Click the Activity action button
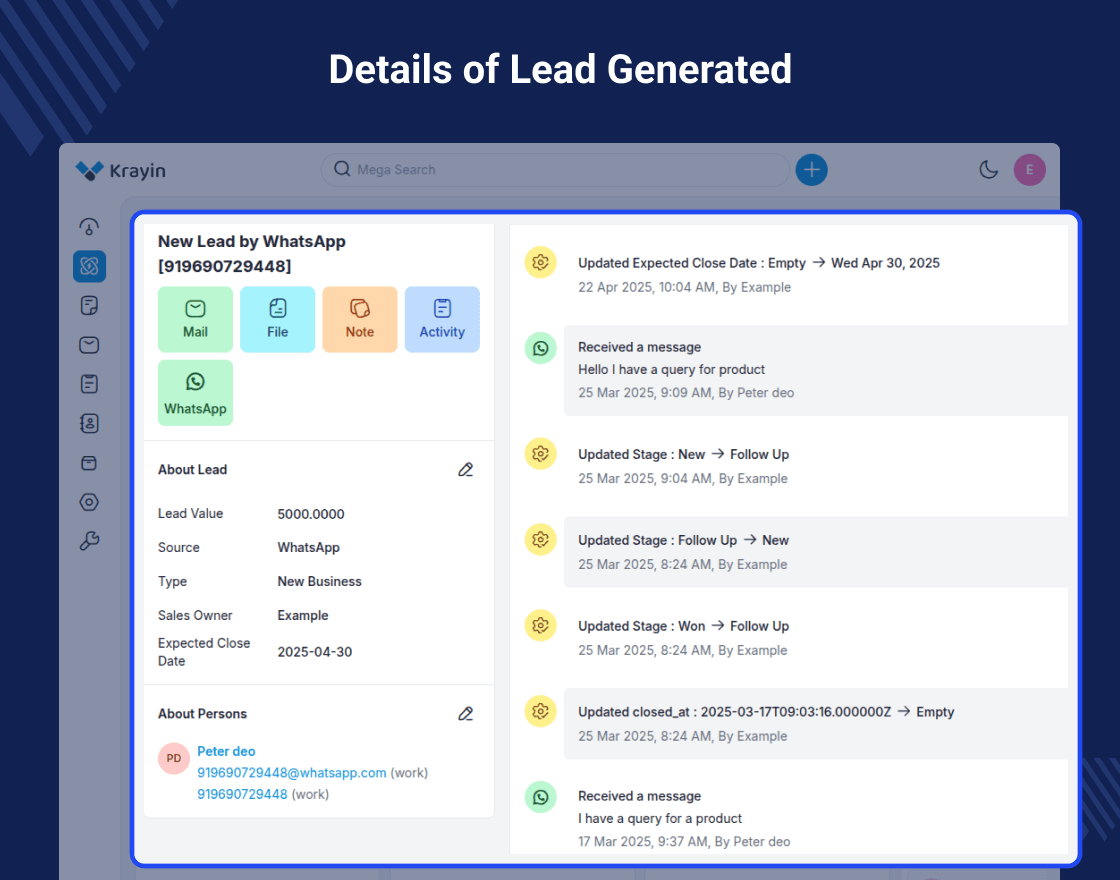Screen dimensions: 1120x880 click(x=442, y=319)
